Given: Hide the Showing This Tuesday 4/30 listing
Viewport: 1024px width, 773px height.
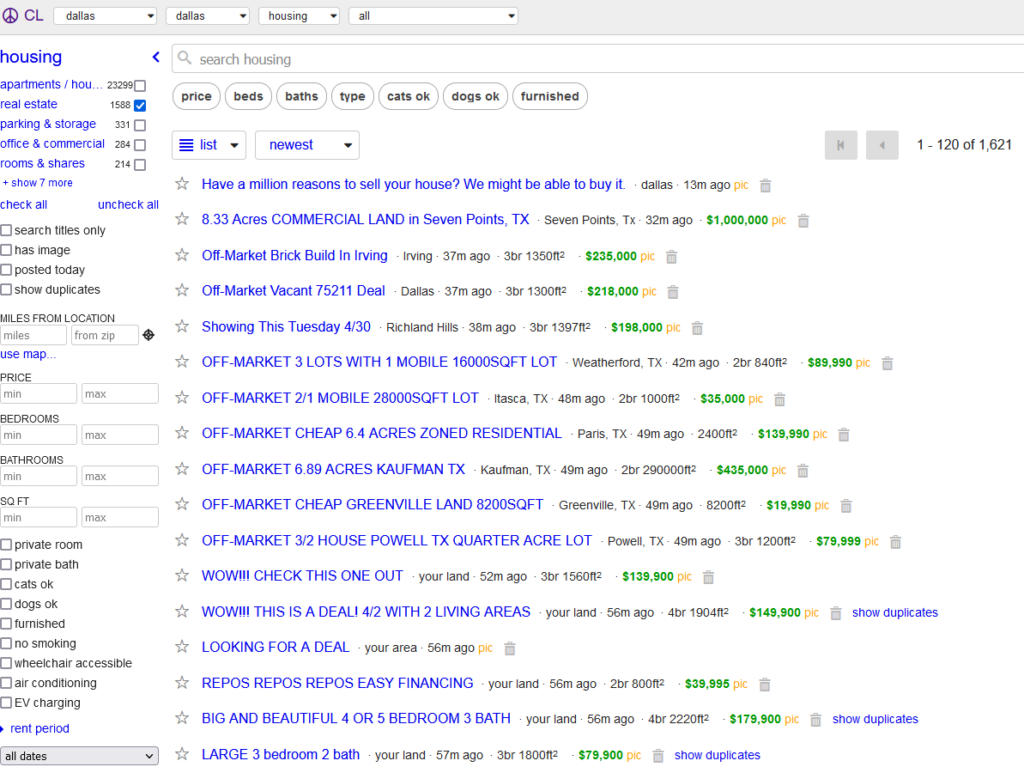Looking at the screenshot, I should tap(697, 328).
